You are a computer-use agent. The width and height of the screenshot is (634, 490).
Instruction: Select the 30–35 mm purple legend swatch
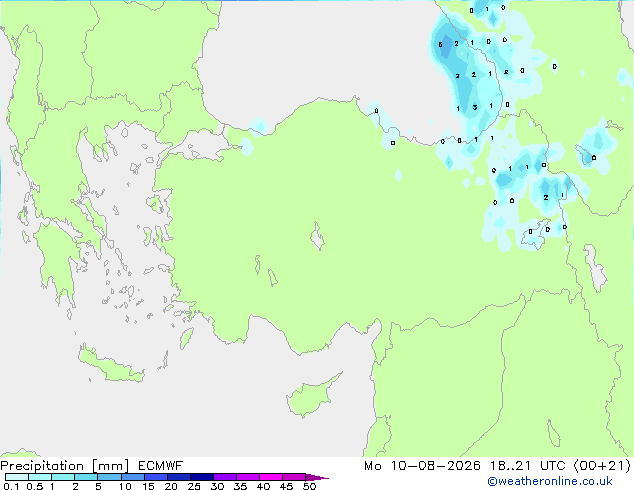pyautogui.click(x=225, y=477)
